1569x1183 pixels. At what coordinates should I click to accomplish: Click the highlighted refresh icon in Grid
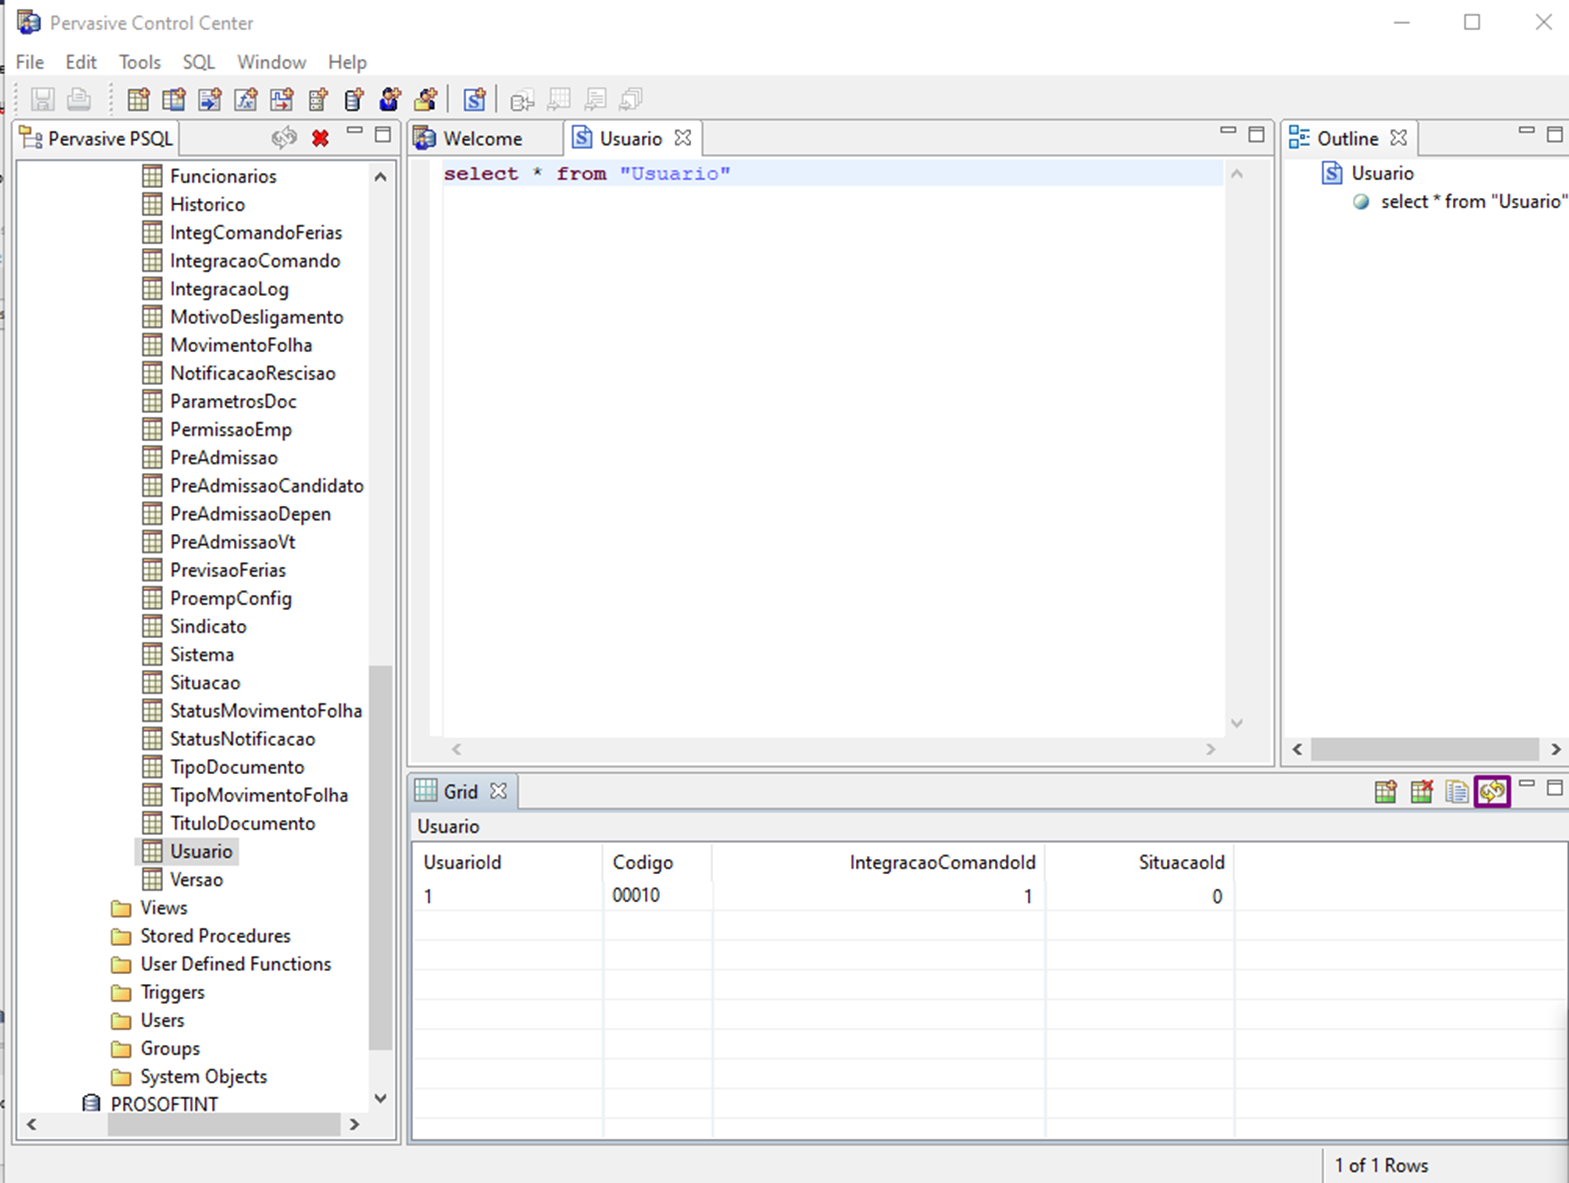(1492, 792)
